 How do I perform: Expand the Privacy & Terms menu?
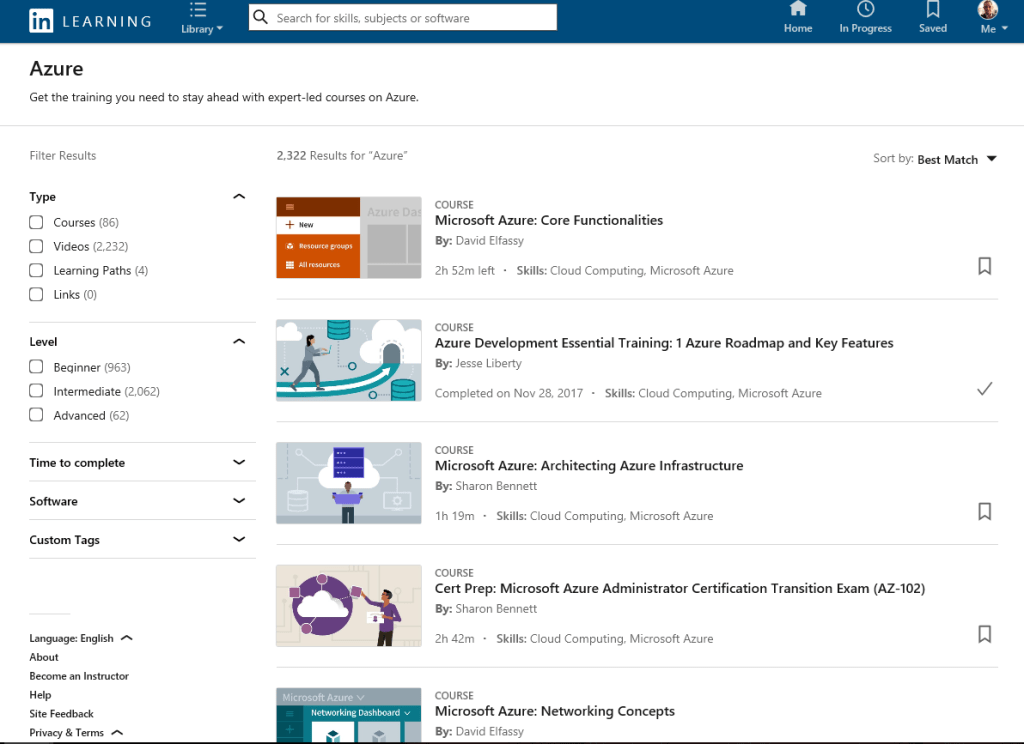point(76,733)
